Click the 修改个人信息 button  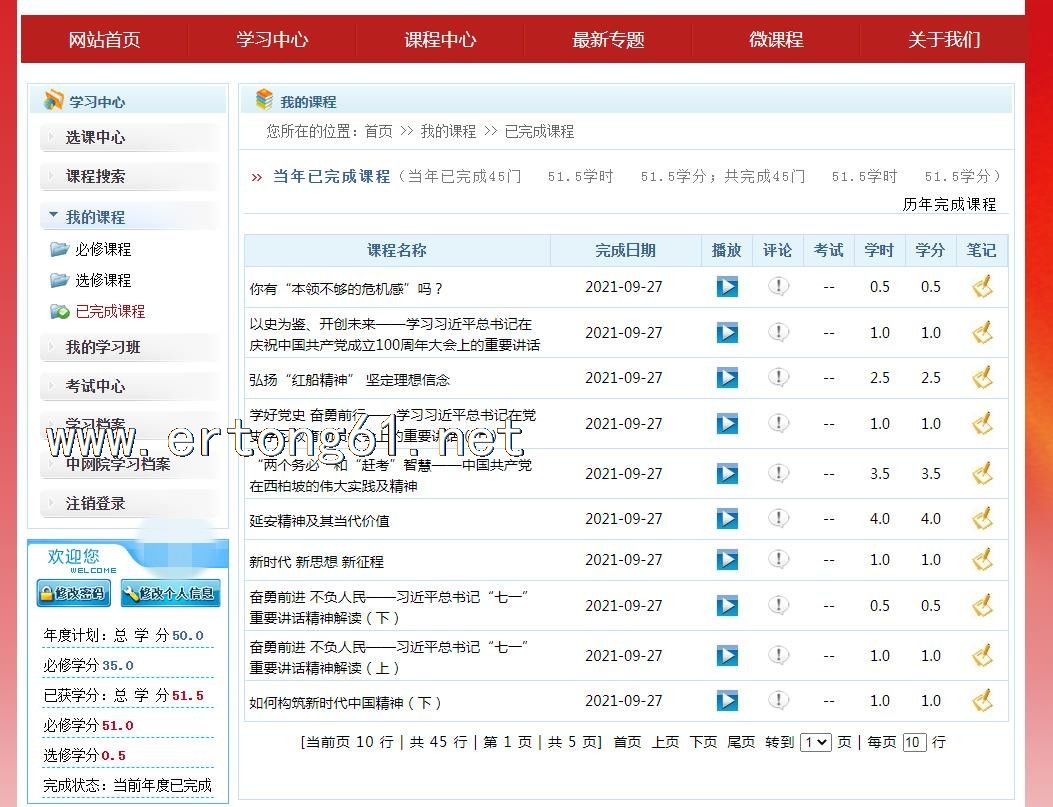pos(169,593)
